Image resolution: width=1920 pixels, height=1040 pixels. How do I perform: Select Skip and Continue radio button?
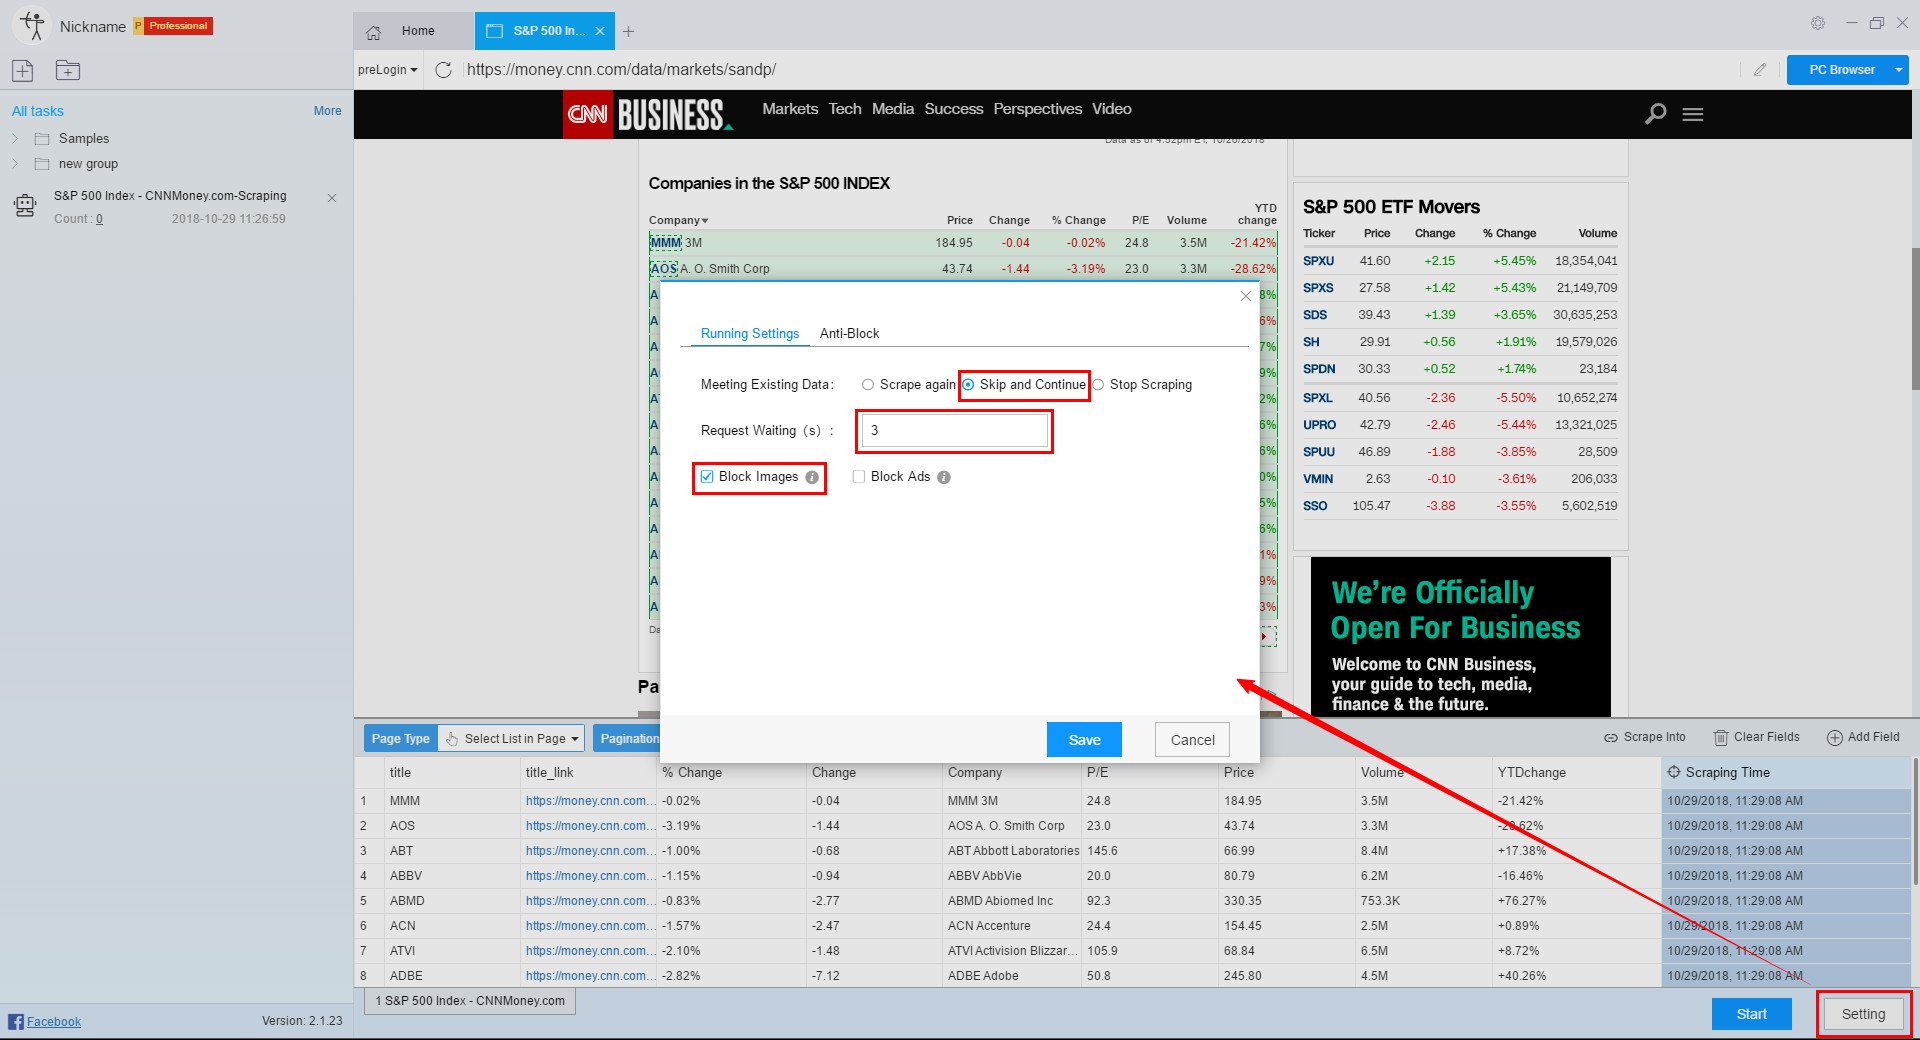(x=968, y=385)
